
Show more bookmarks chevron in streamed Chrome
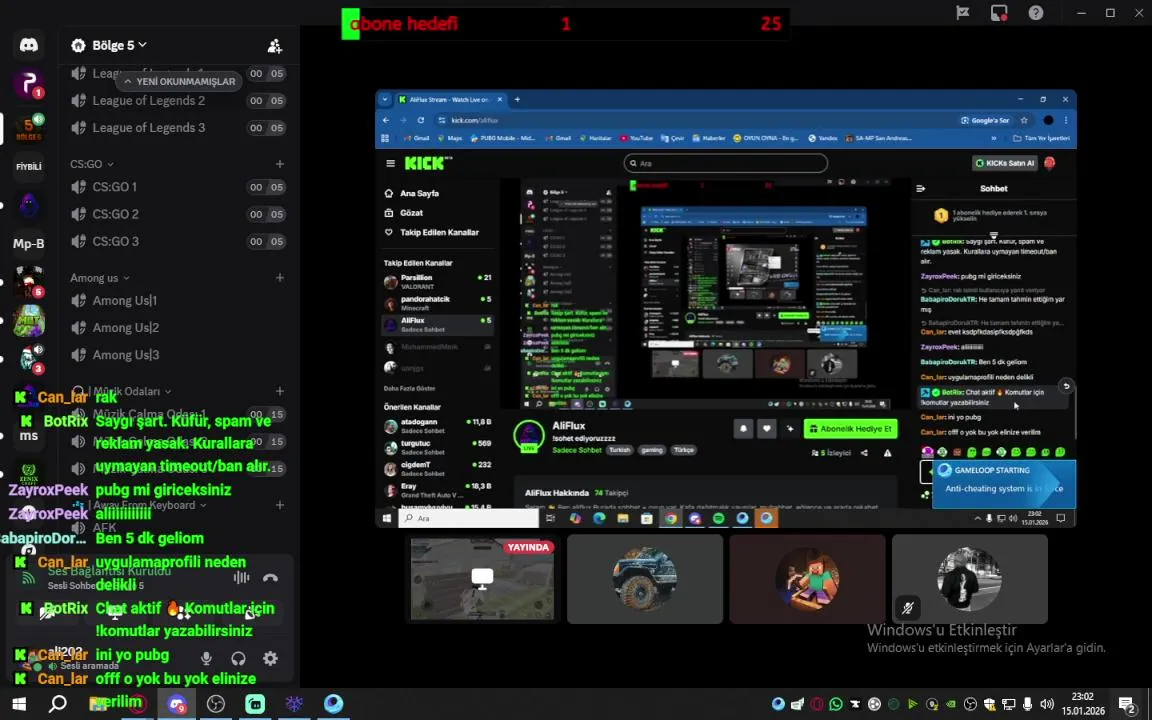click(994, 138)
